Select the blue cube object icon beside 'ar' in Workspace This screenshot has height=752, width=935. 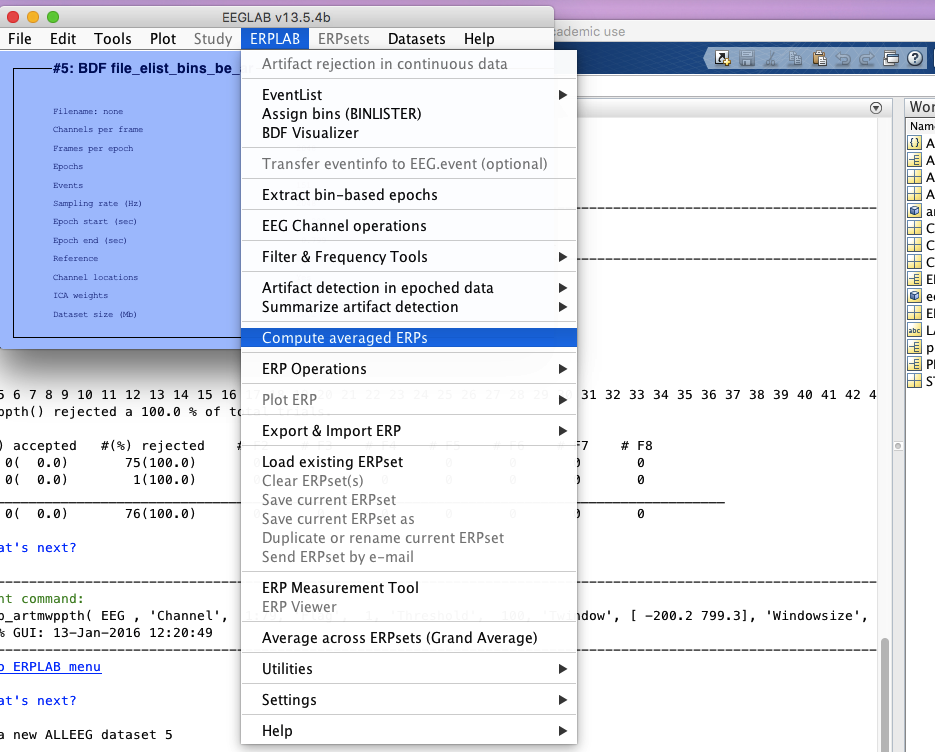tap(914, 211)
